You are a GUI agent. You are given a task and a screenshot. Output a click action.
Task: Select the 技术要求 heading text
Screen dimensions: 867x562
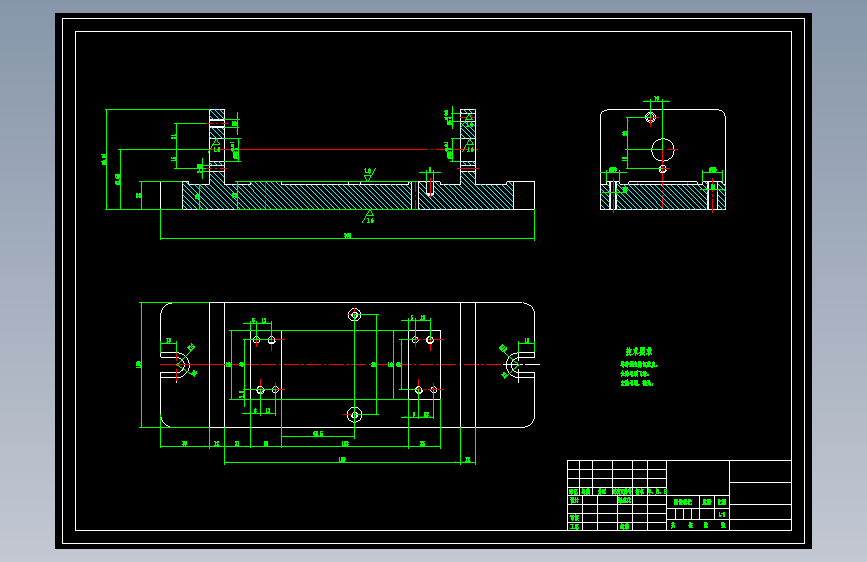[x=639, y=351]
